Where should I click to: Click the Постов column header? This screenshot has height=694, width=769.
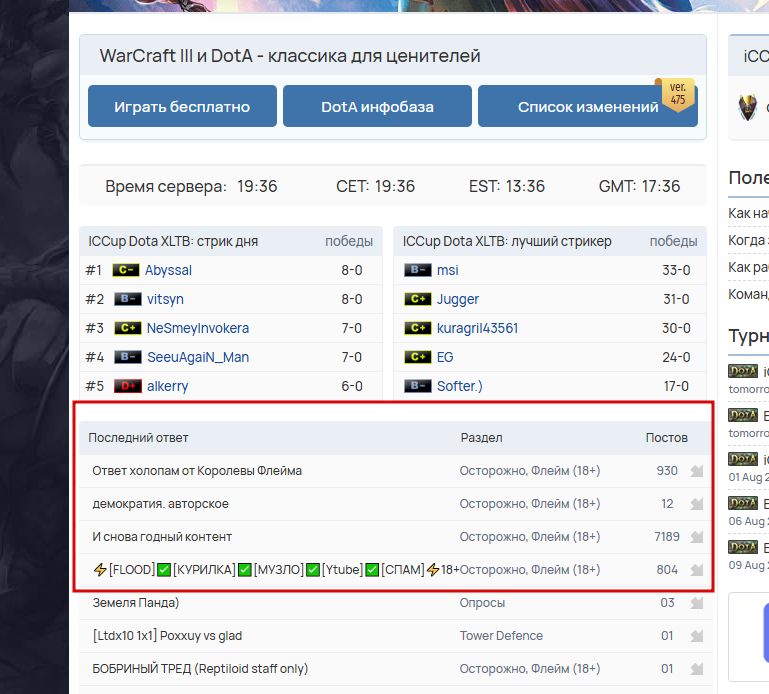666,437
